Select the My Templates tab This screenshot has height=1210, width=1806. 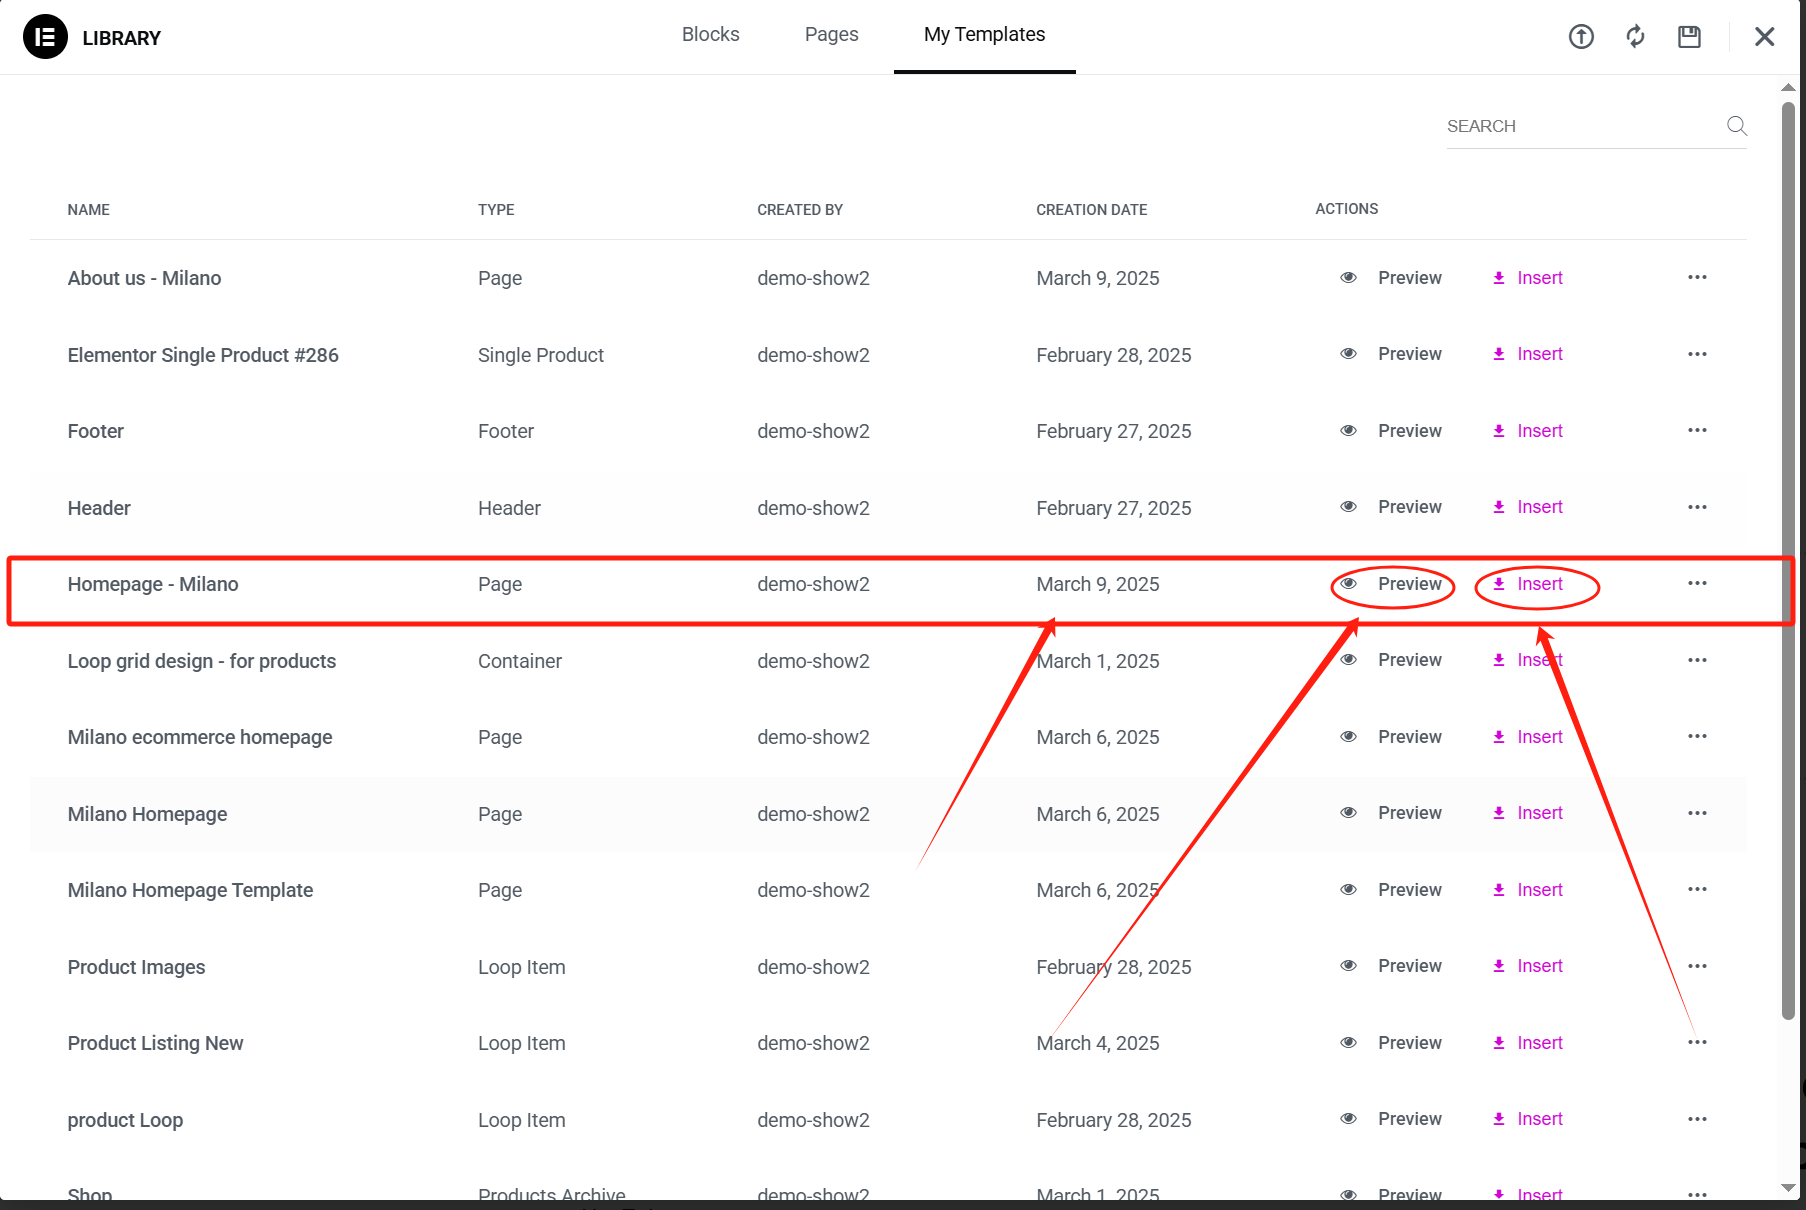coord(984,35)
